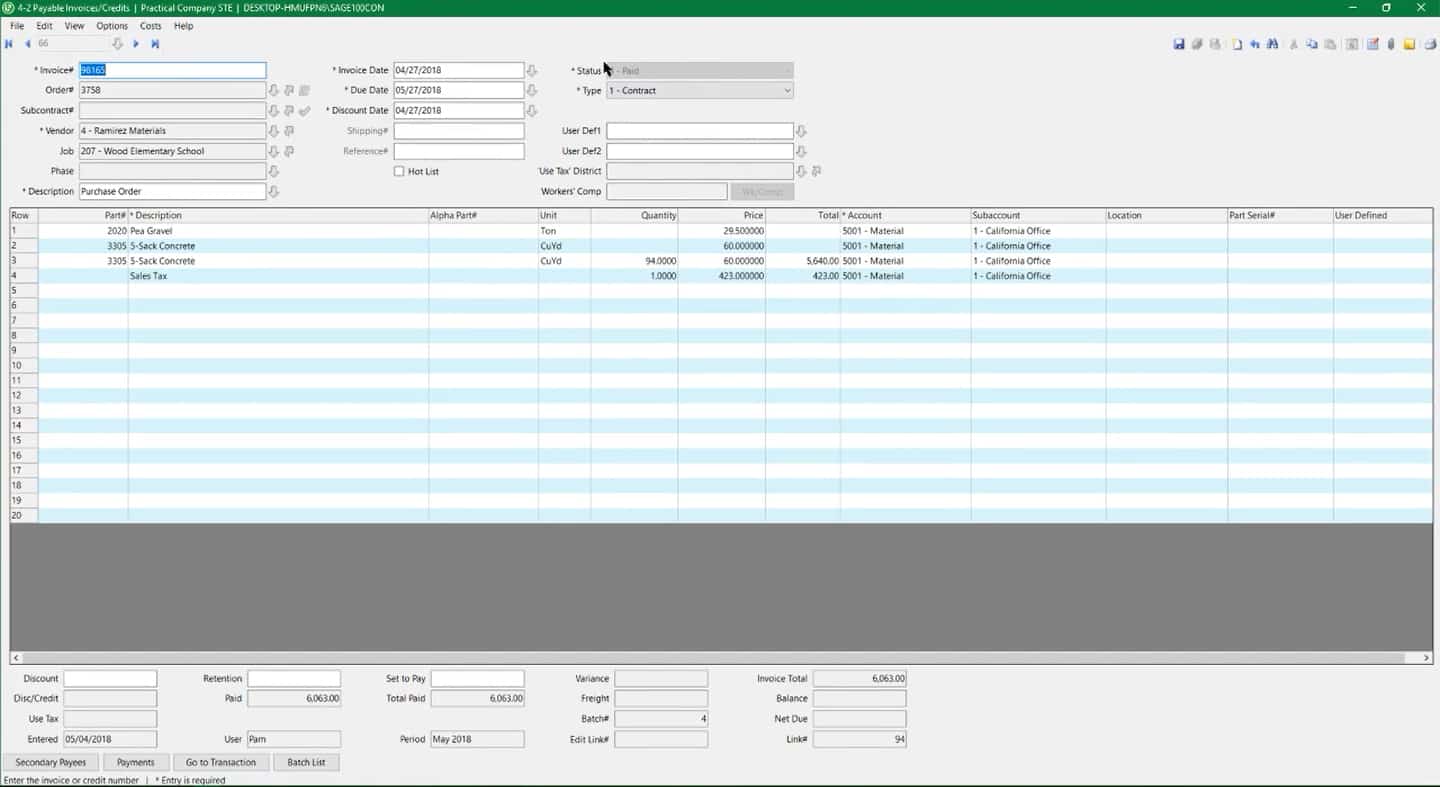
Task: Open Due Date calendar lookup arrow
Action: (x=532, y=90)
